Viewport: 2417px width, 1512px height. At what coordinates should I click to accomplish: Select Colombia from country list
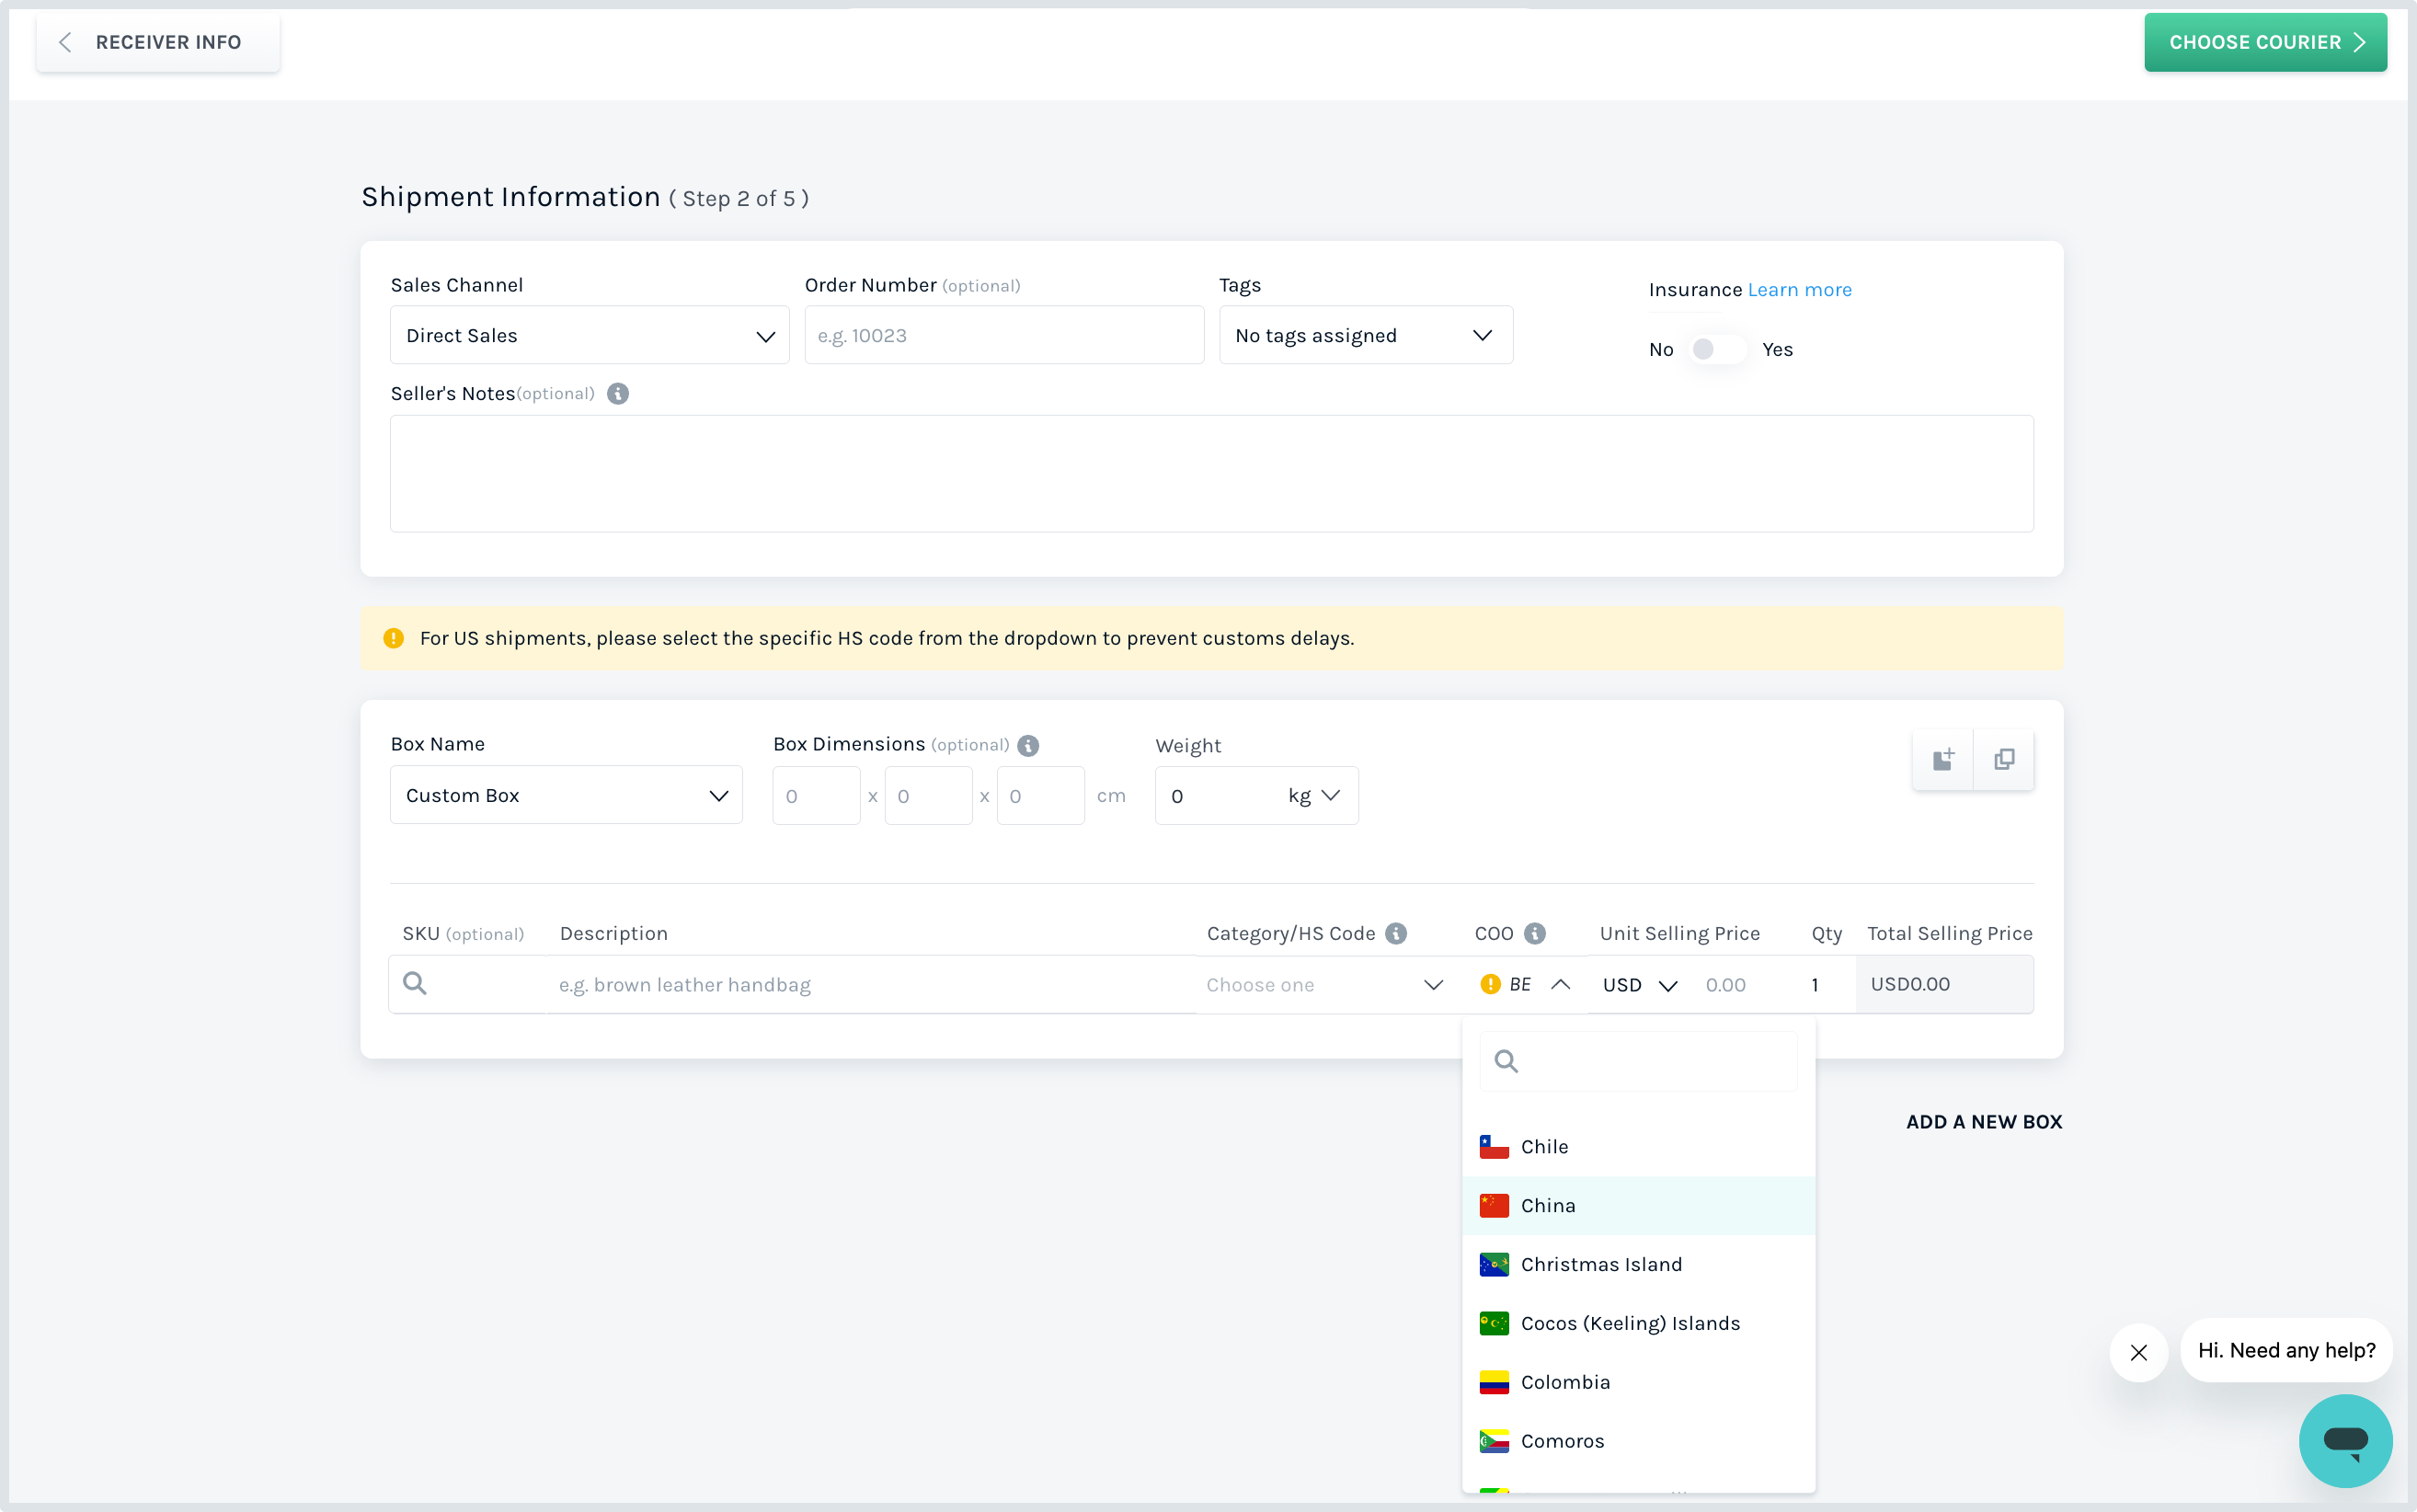tap(1638, 1383)
